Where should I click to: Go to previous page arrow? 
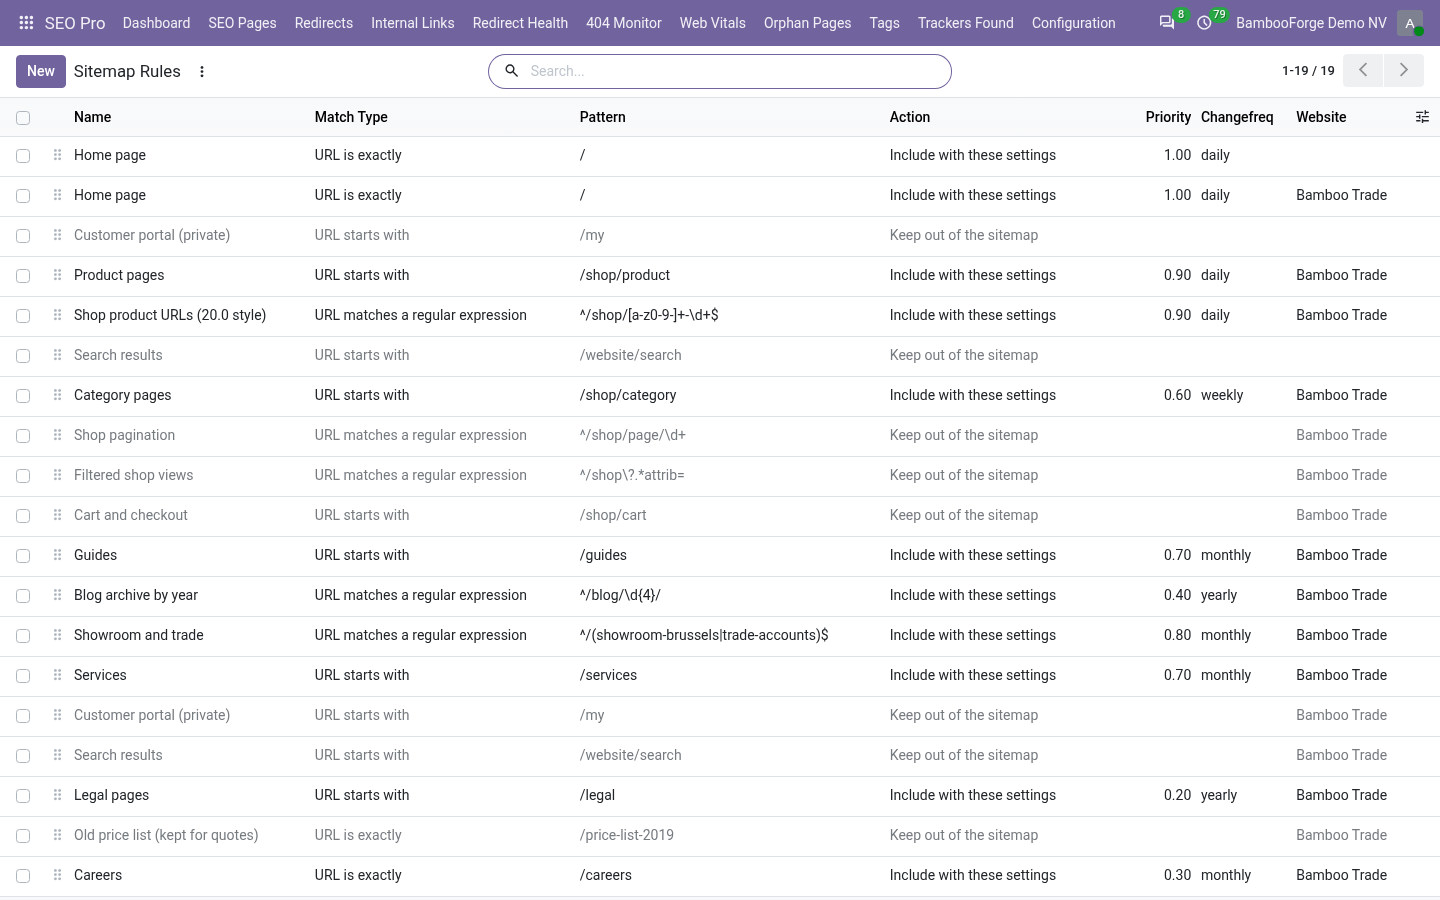[1363, 70]
